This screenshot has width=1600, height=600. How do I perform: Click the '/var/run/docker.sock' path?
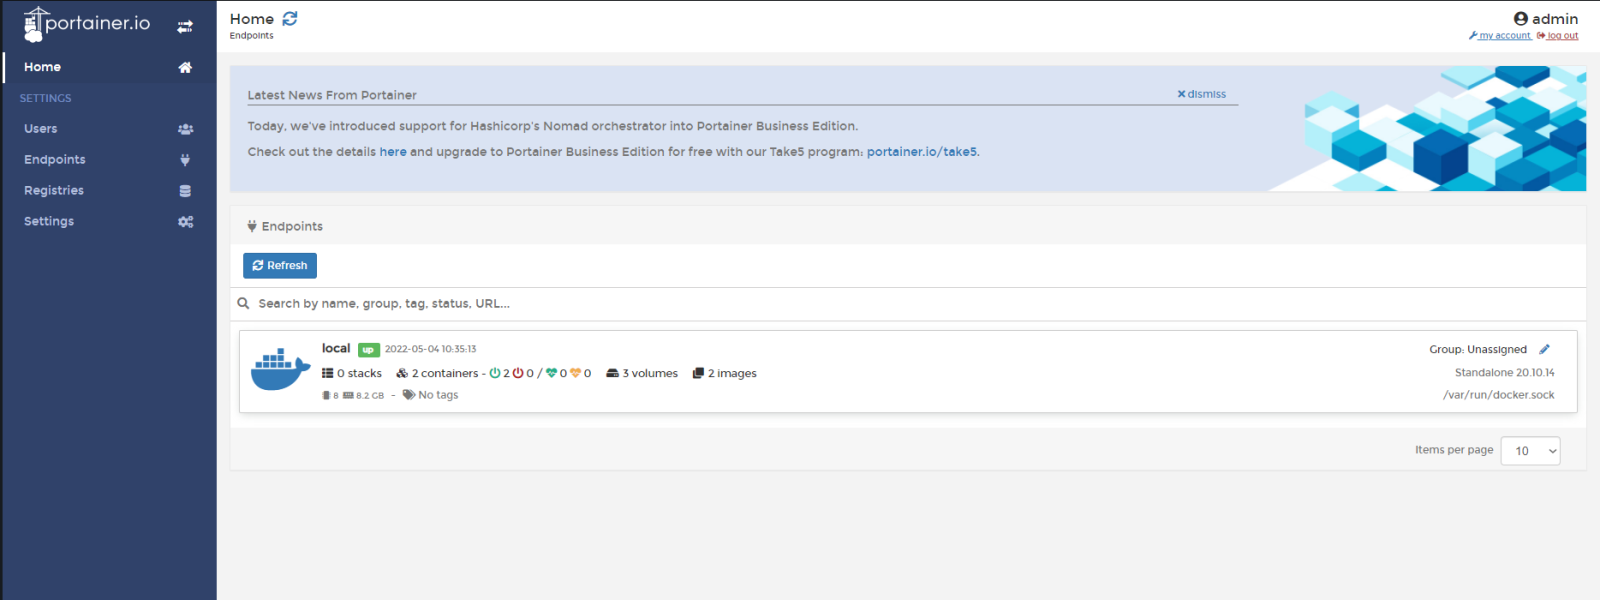click(1499, 395)
